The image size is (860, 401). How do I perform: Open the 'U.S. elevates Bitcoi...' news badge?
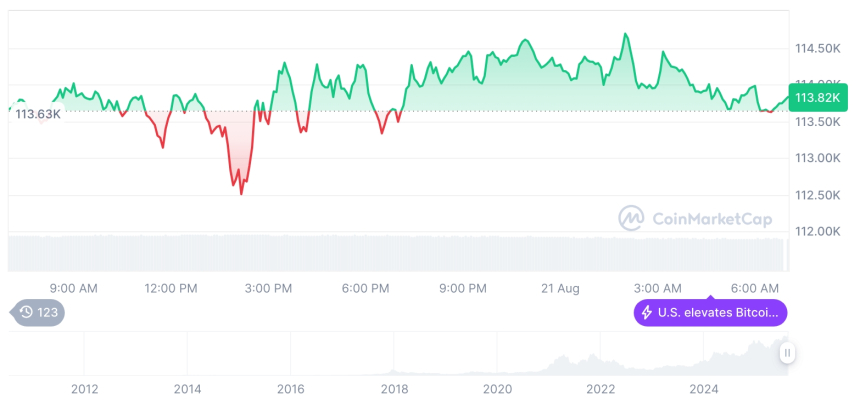point(710,313)
